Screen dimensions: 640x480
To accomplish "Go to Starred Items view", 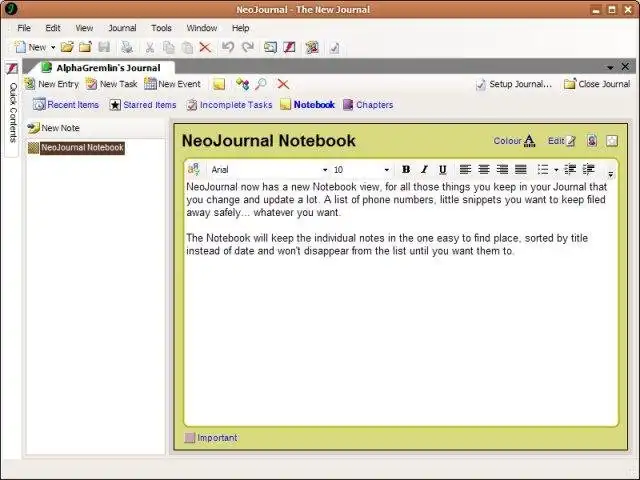I will 143,105.
